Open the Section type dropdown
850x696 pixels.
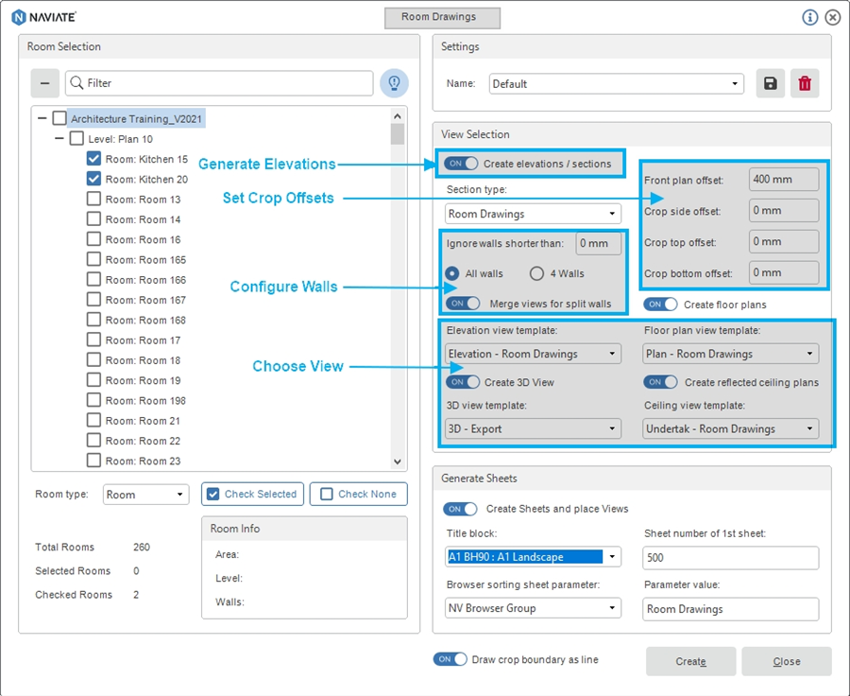coord(533,214)
